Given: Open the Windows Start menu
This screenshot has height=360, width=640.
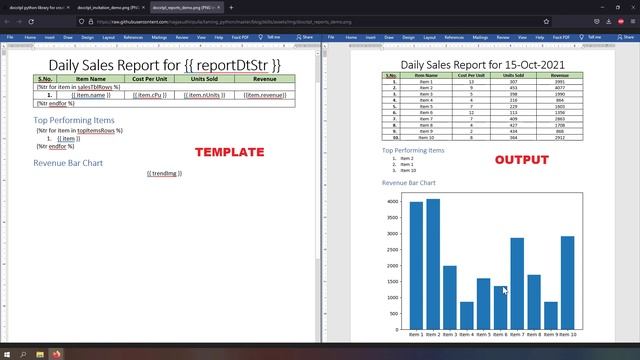Looking at the screenshot, I should [x=7, y=354].
